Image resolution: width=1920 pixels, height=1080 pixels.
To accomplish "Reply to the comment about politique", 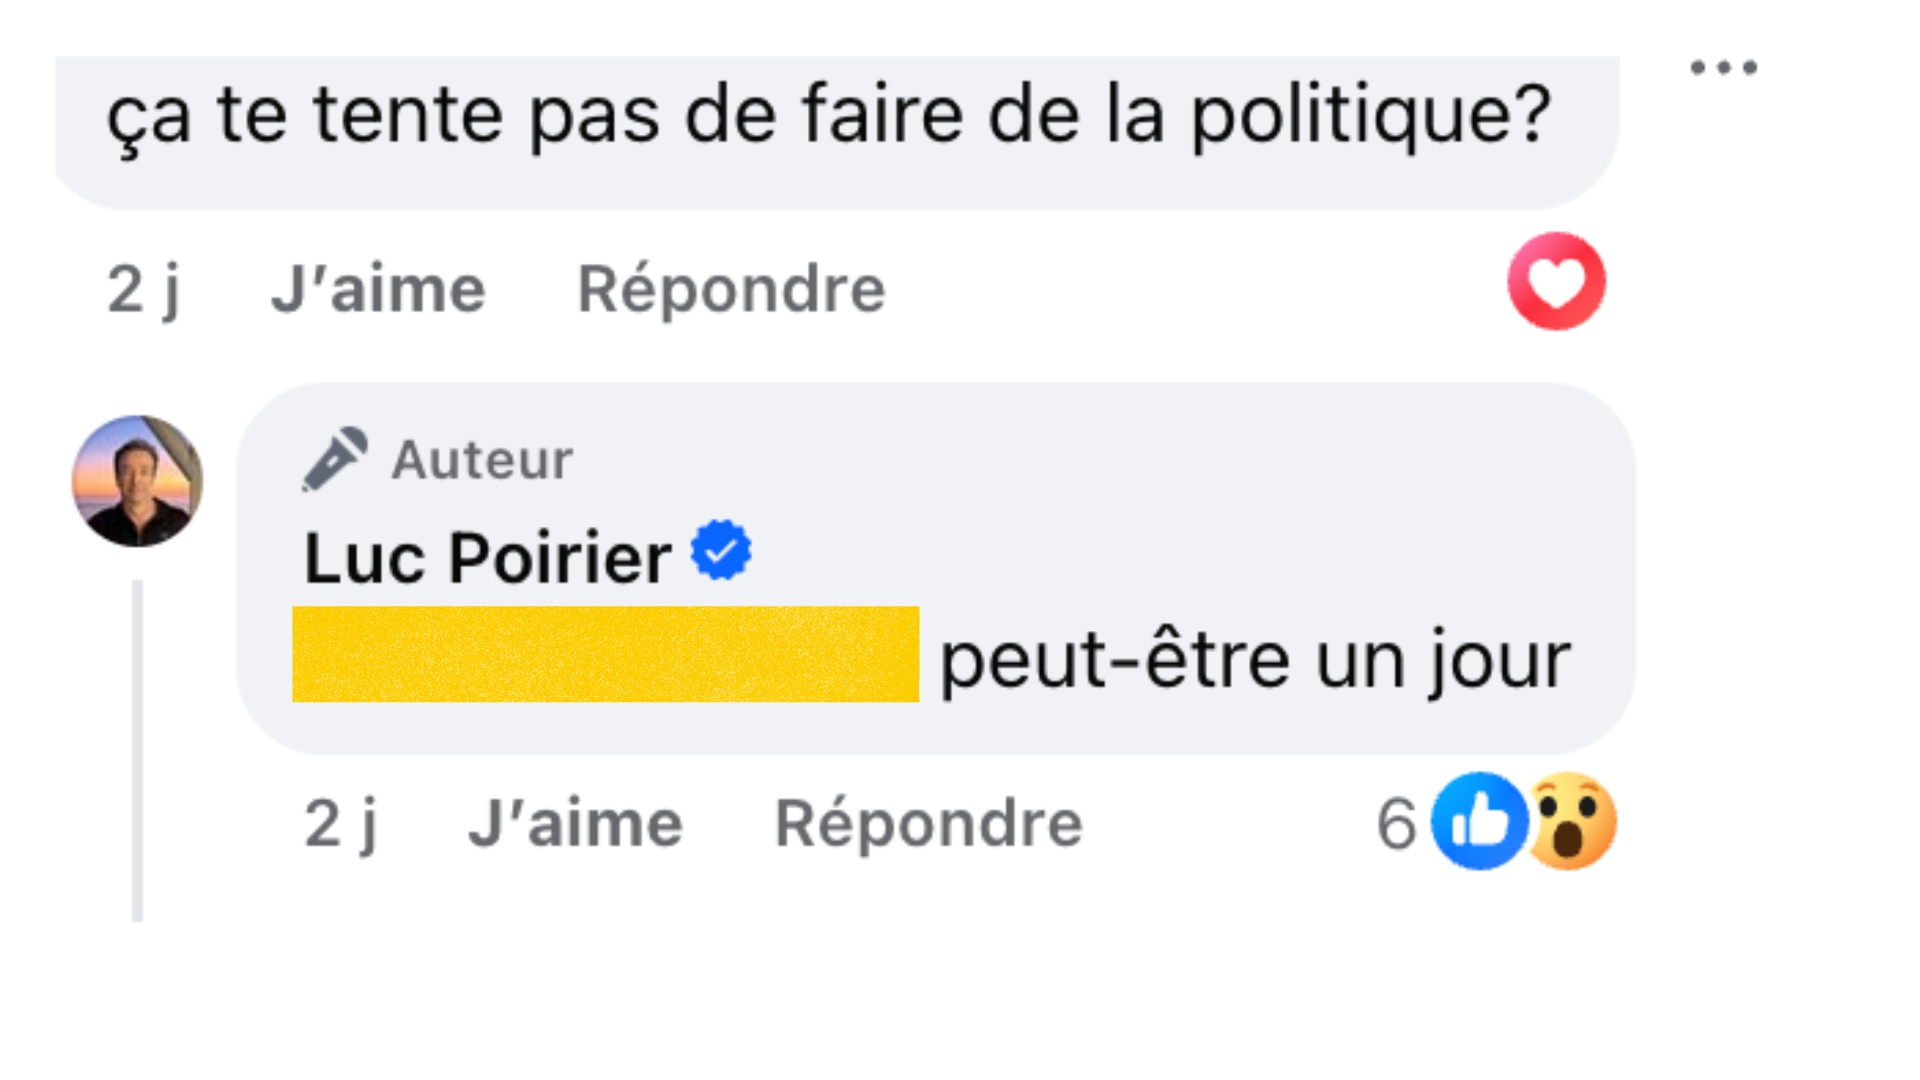I will pyautogui.click(x=731, y=290).
